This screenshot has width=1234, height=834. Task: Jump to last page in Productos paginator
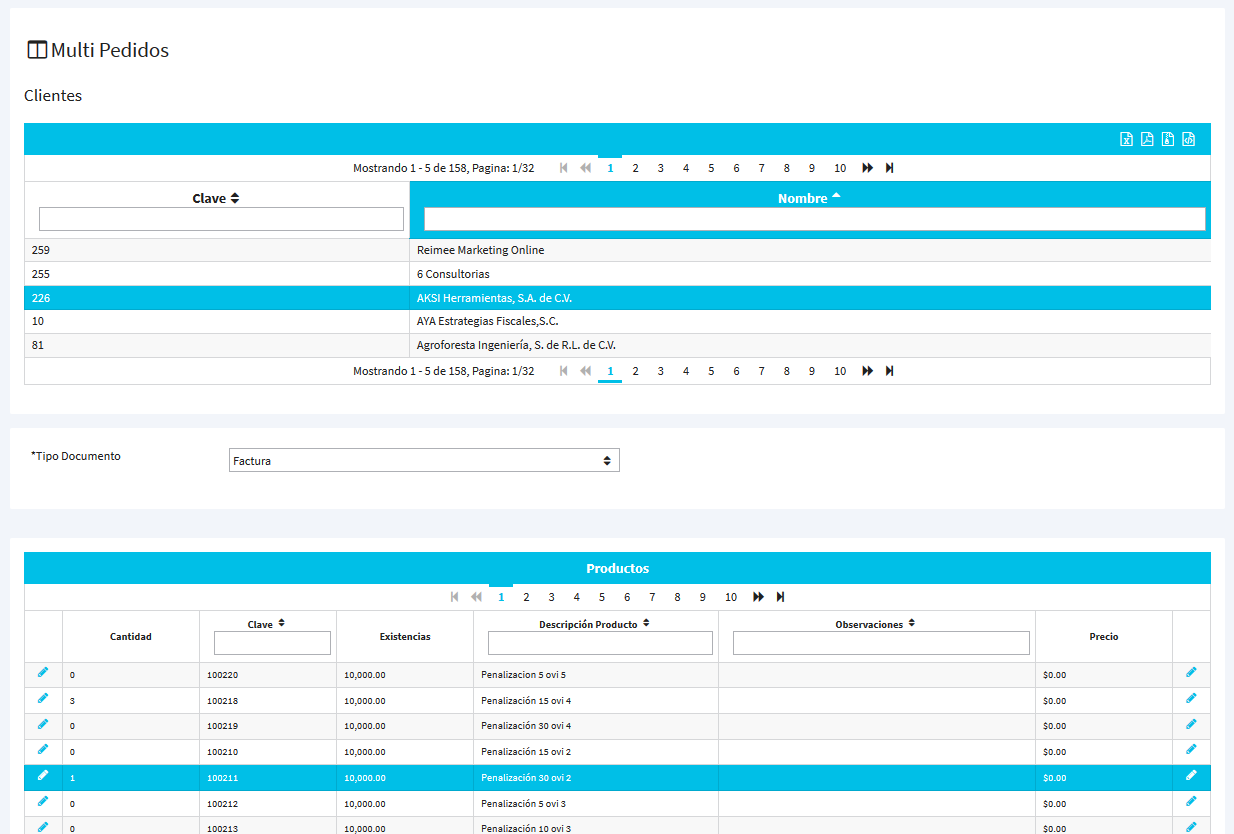point(781,597)
